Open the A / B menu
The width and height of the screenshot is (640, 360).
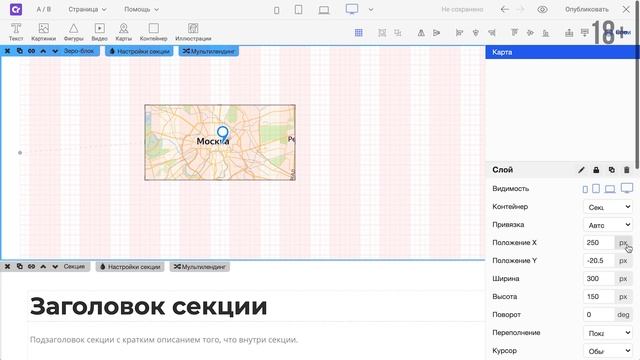pos(44,9)
